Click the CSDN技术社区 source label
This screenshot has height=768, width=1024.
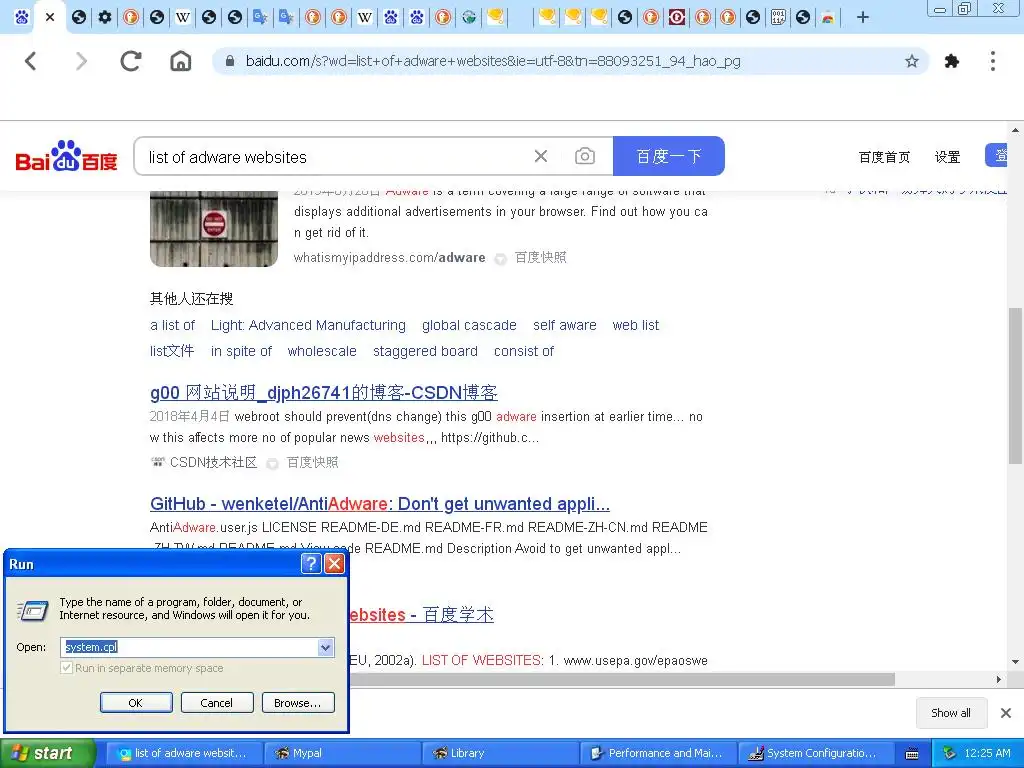(x=213, y=462)
